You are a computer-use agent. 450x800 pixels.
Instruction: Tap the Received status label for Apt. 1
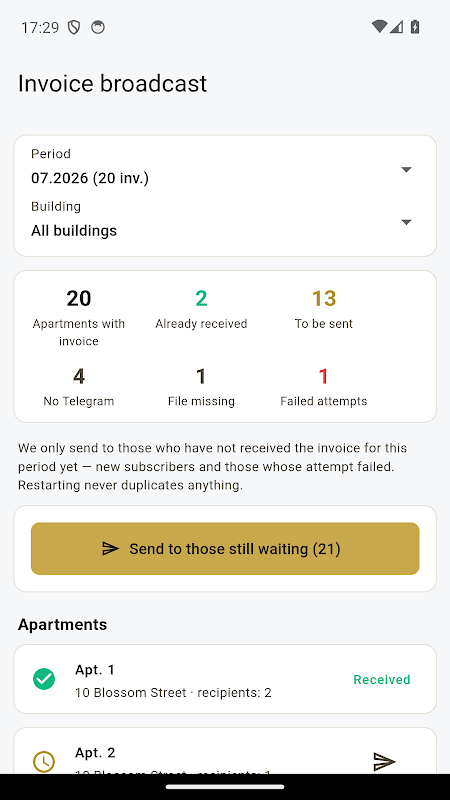[382, 679]
